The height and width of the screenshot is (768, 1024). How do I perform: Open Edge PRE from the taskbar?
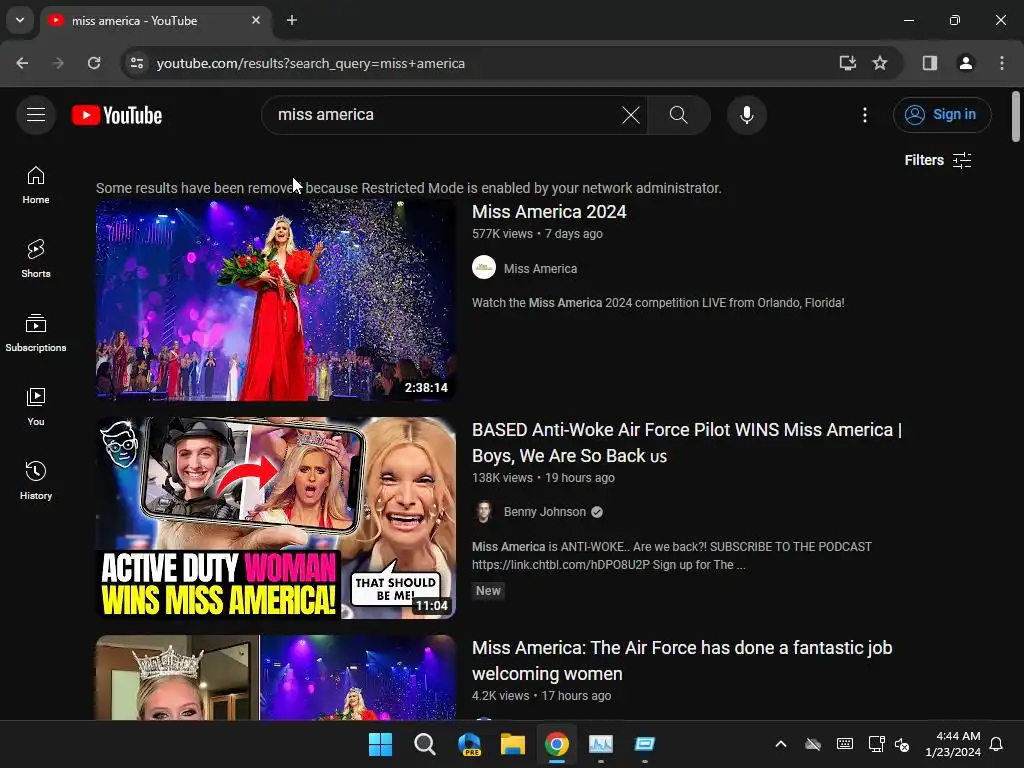[x=469, y=744]
